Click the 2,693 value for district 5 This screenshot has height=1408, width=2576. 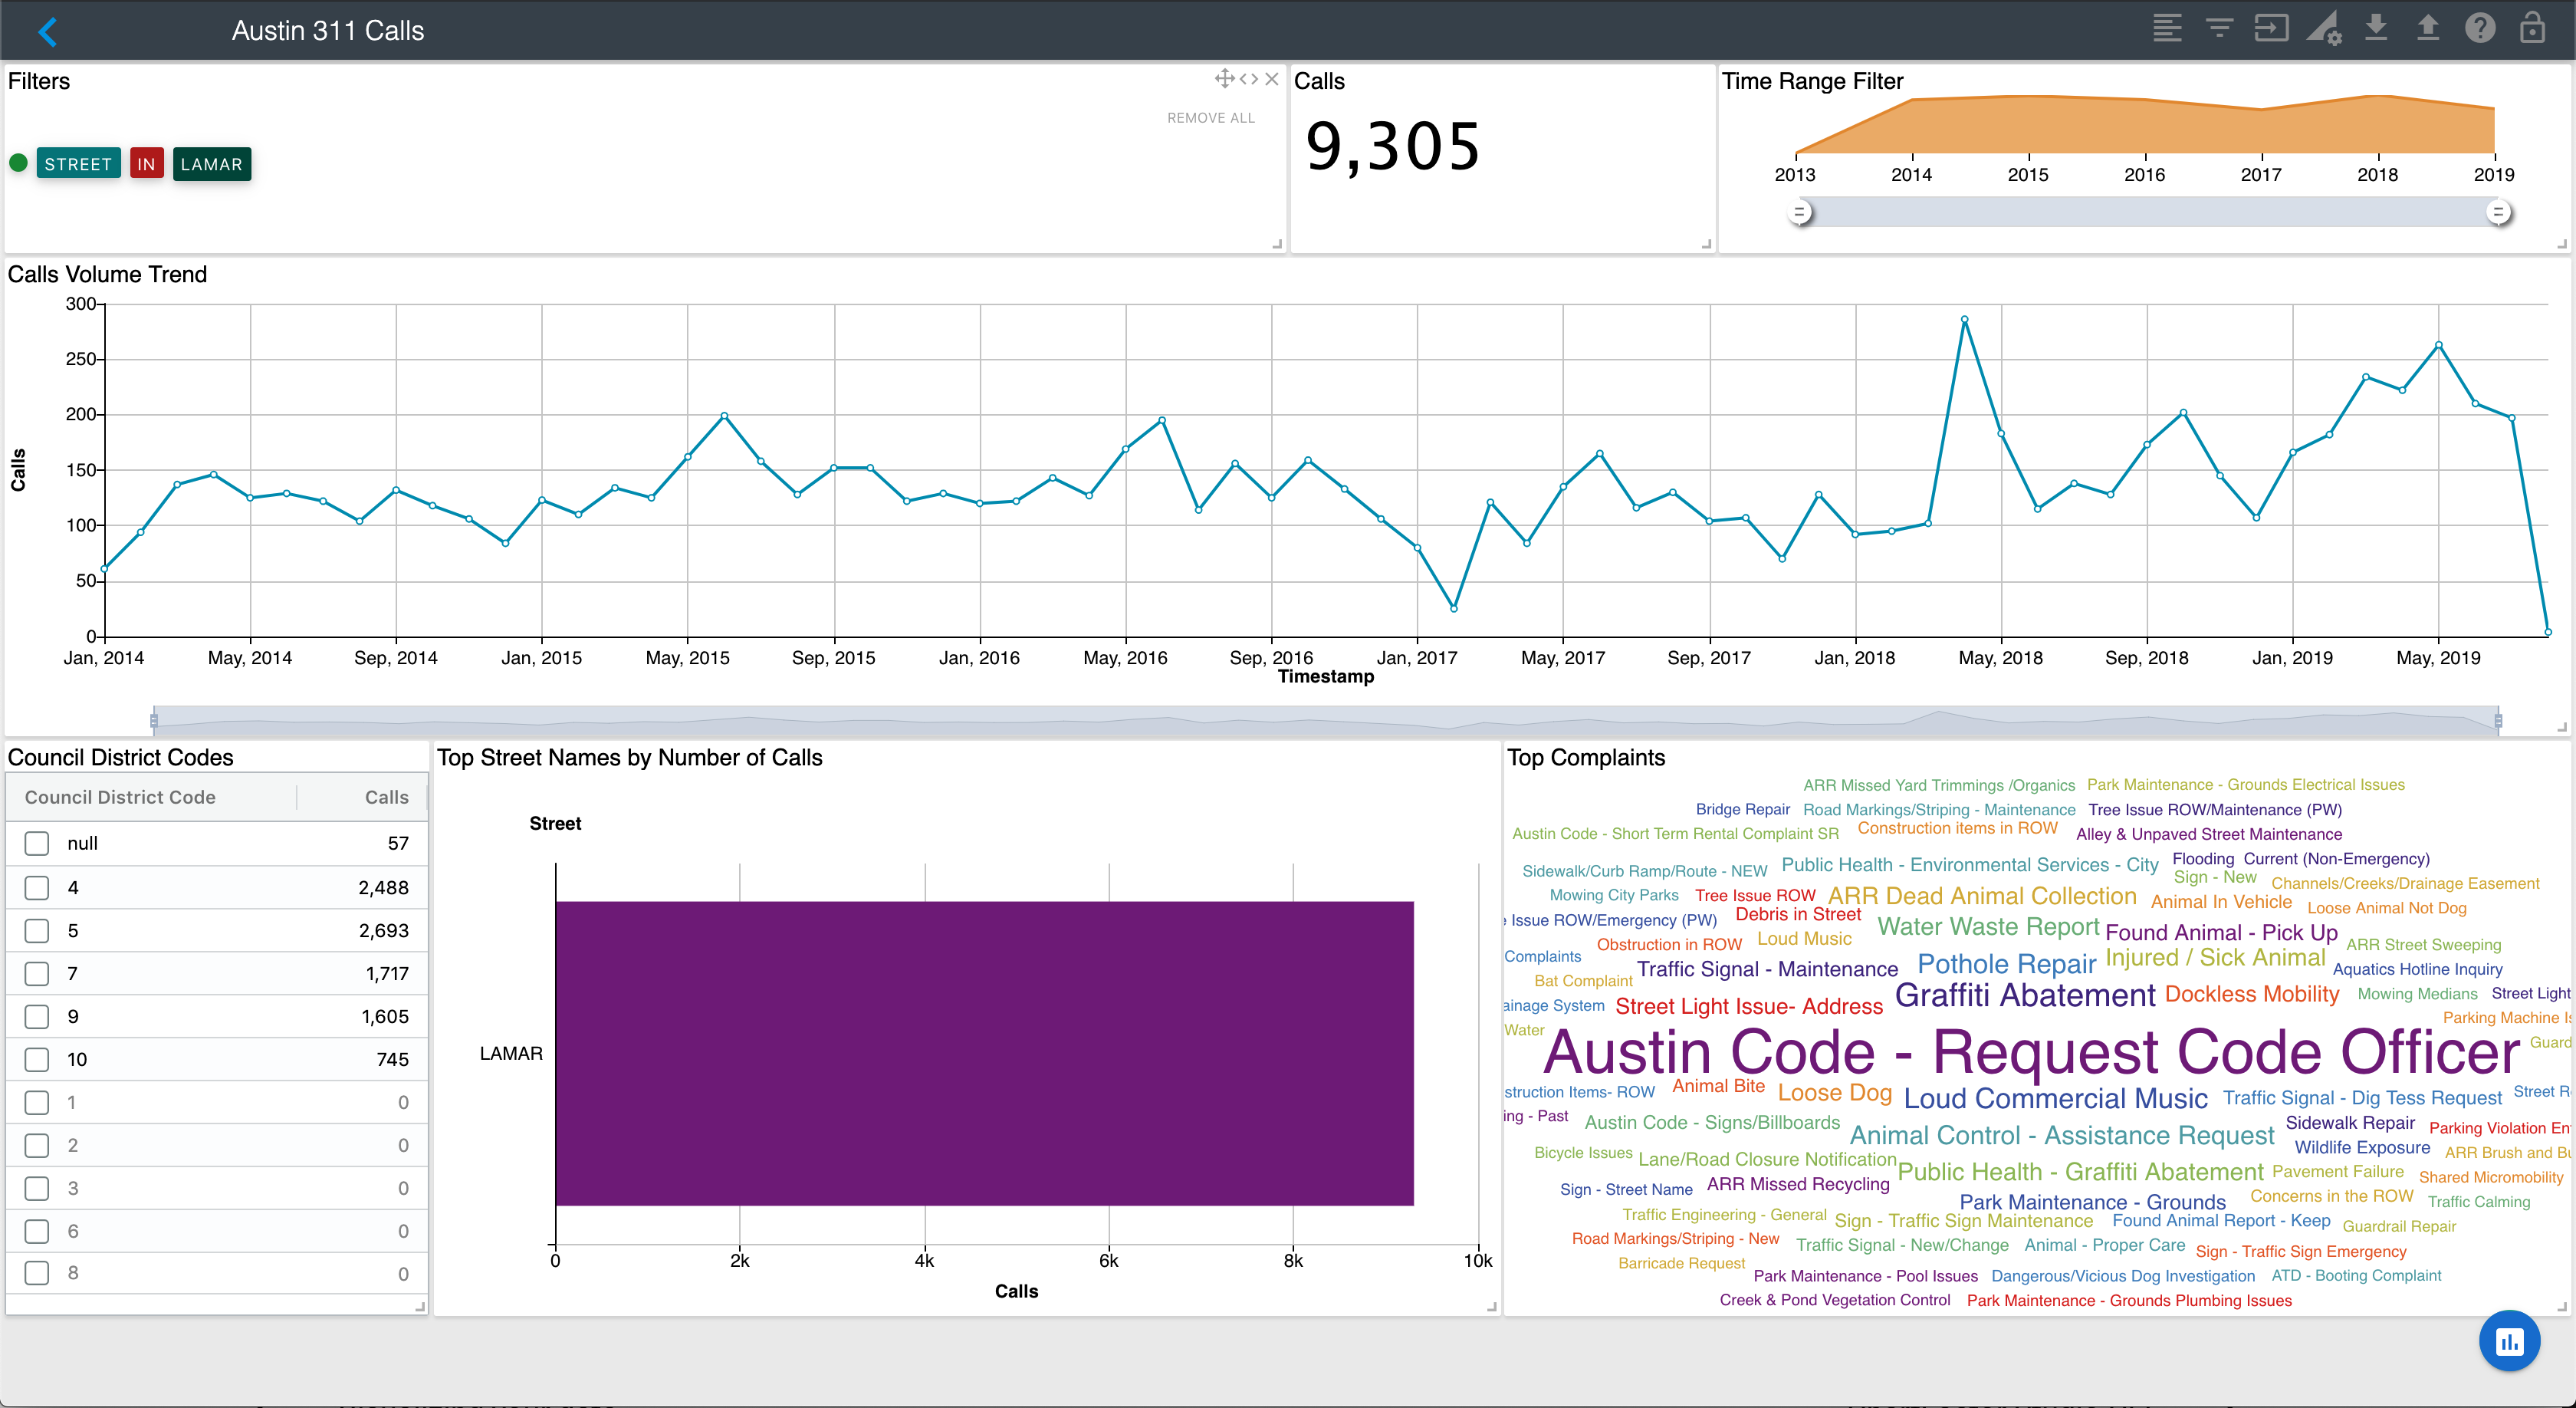pos(384,930)
